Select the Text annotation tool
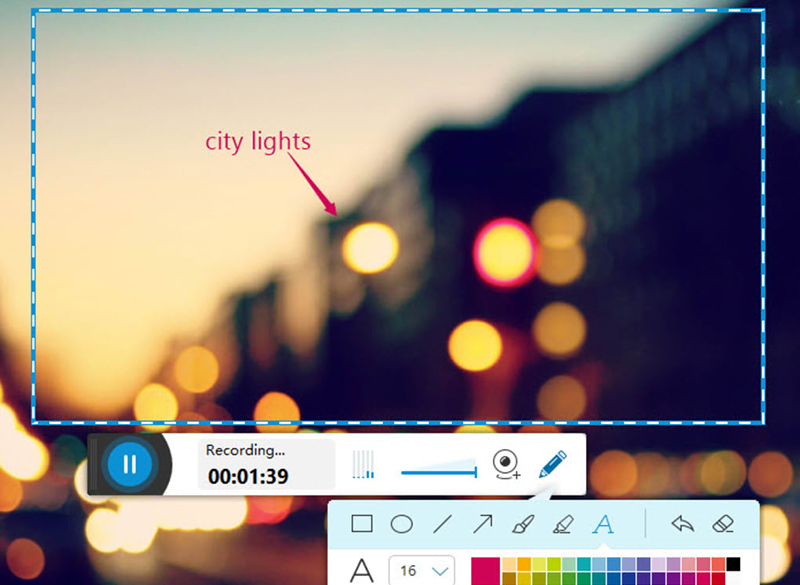The image size is (800, 585). click(603, 524)
